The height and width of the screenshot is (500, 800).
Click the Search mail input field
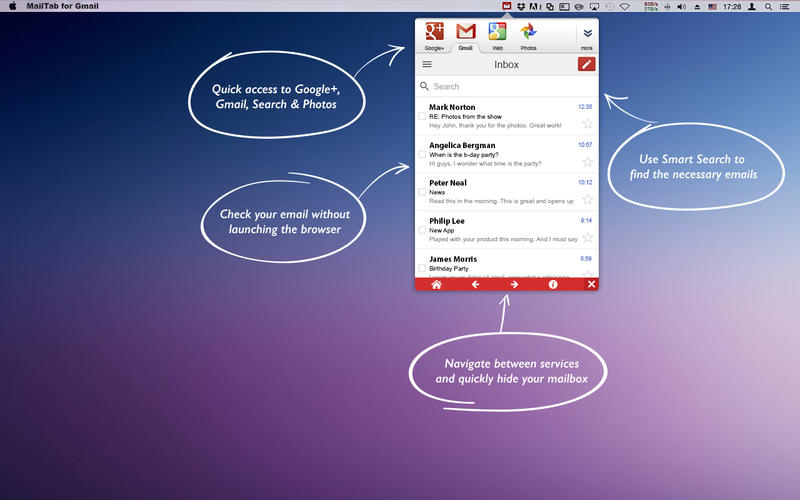(507, 86)
